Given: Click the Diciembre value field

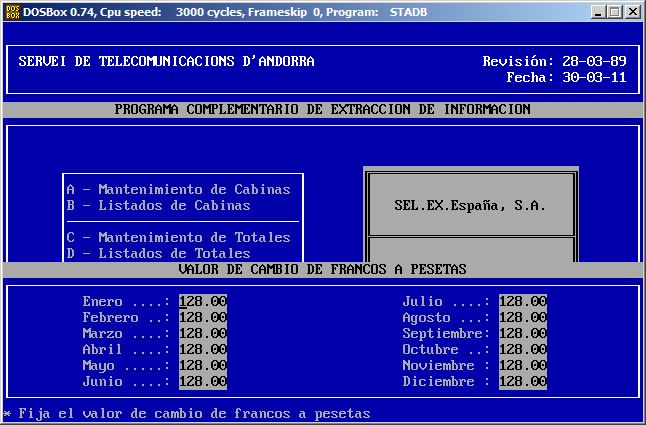Looking at the screenshot, I should coord(523,381).
